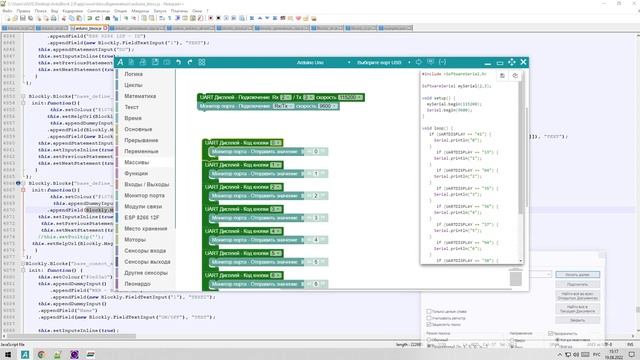This screenshot has width=640, height=360.
Task: Select the arduino_blocks.js tab in Notepad++
Action: pos(89,28)
